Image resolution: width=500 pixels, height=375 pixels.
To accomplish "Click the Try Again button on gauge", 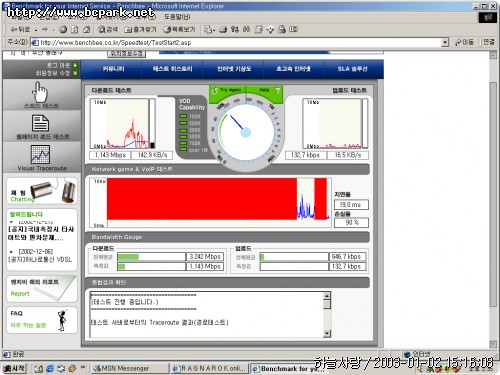I will [227, 90].
